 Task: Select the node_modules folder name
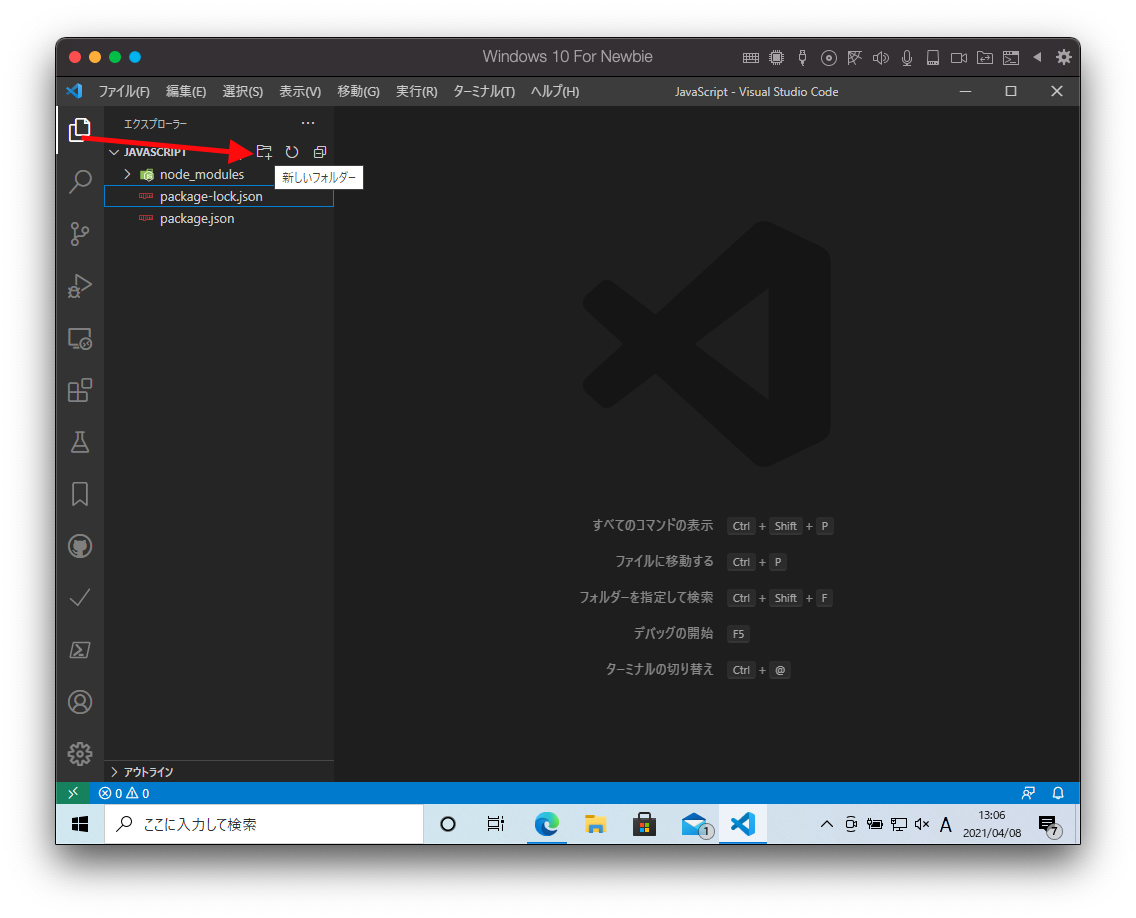click(202, 174)
